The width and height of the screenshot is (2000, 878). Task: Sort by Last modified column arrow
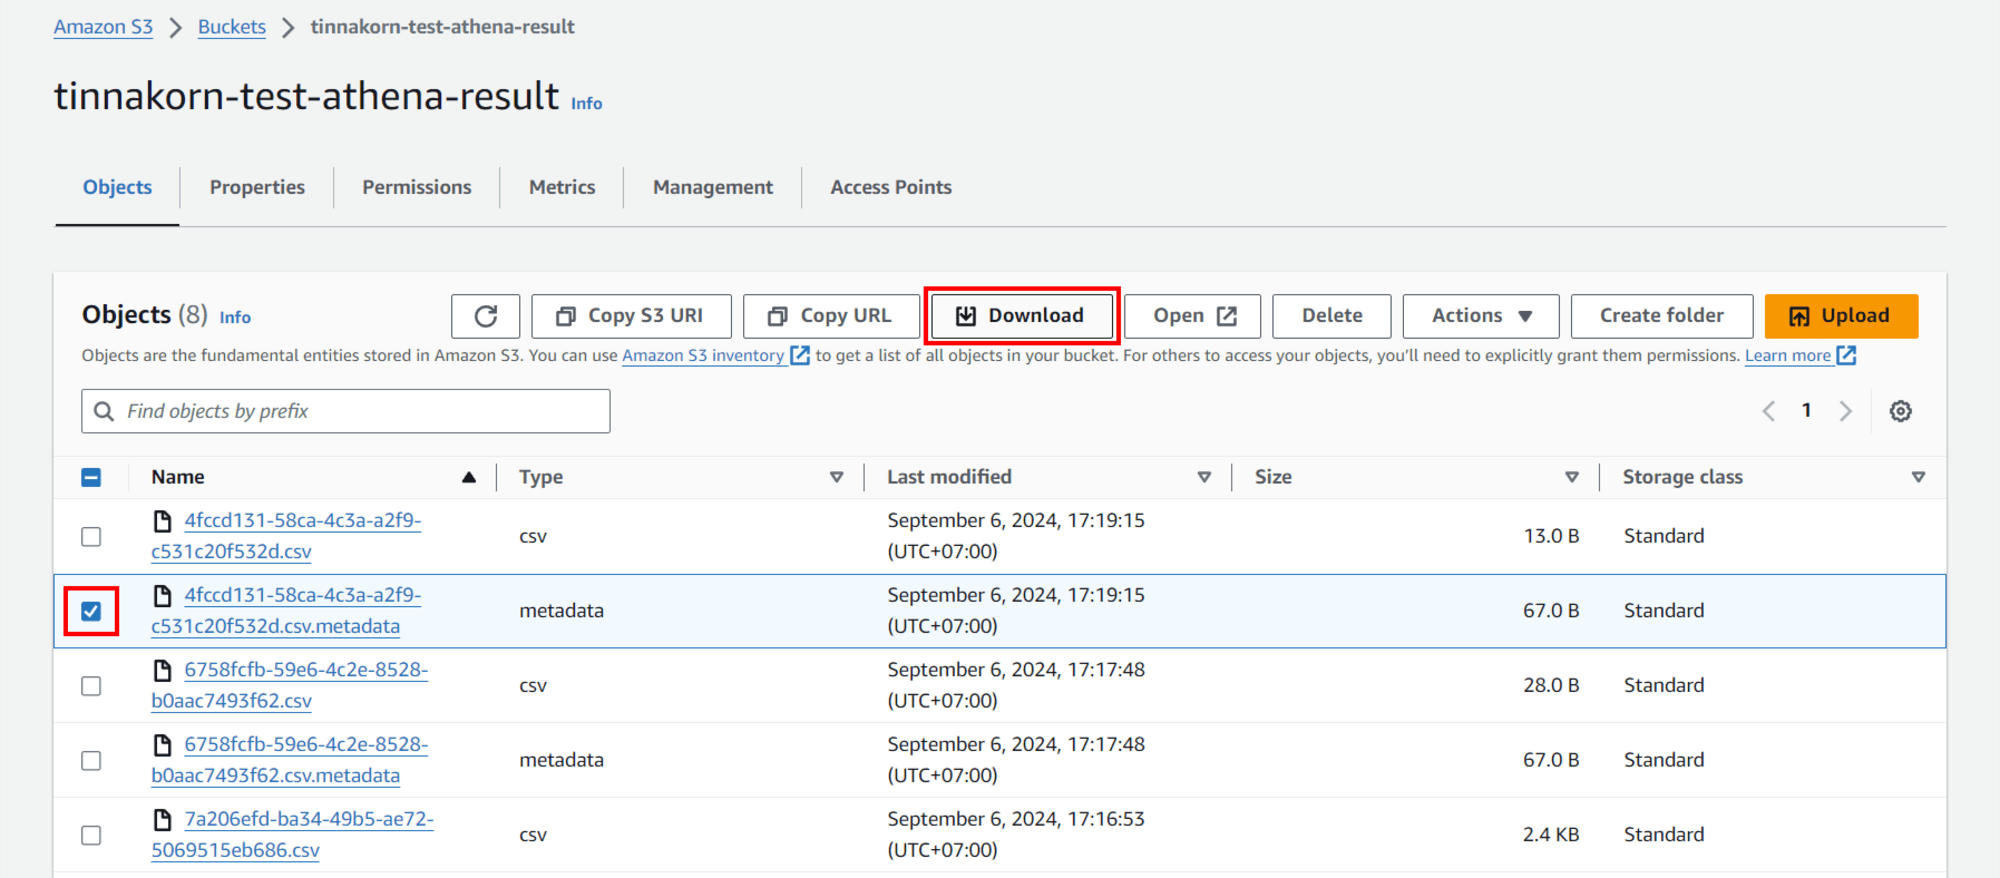click(1204, 478)
